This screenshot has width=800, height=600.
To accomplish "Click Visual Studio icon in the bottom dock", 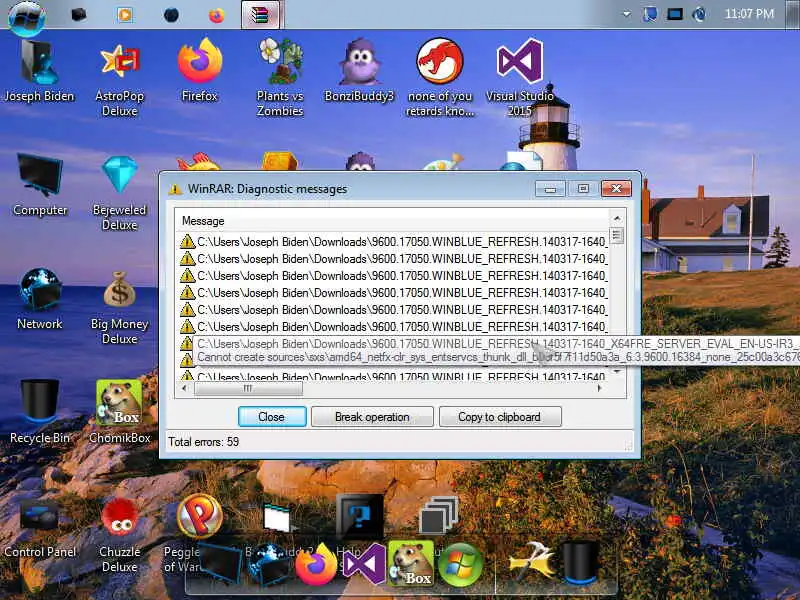I will 364,564.
